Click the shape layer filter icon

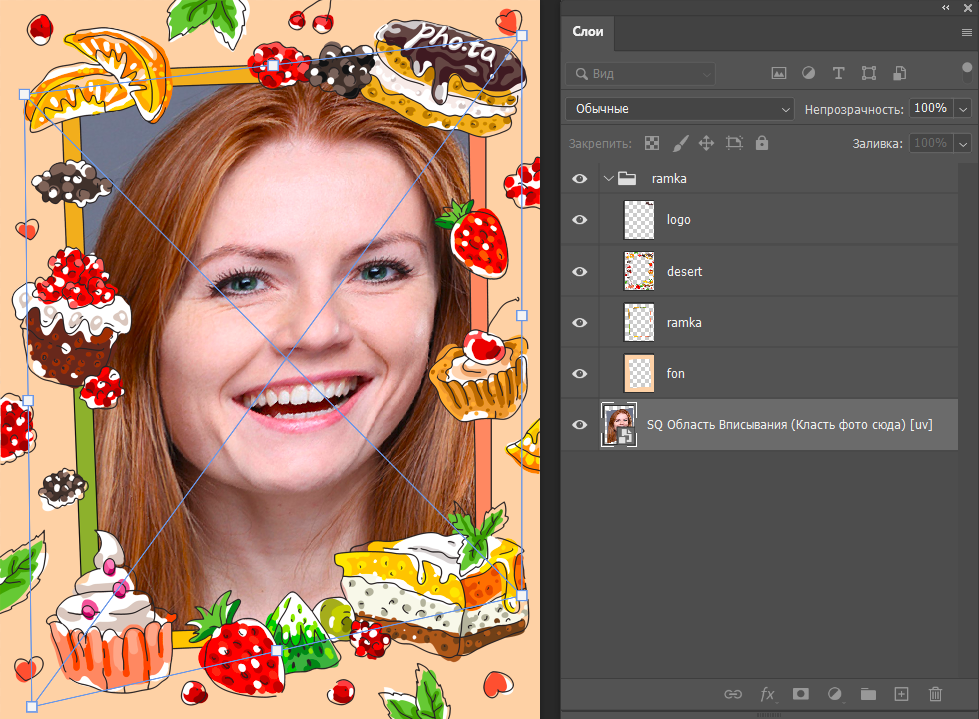[x=868, y=73]
